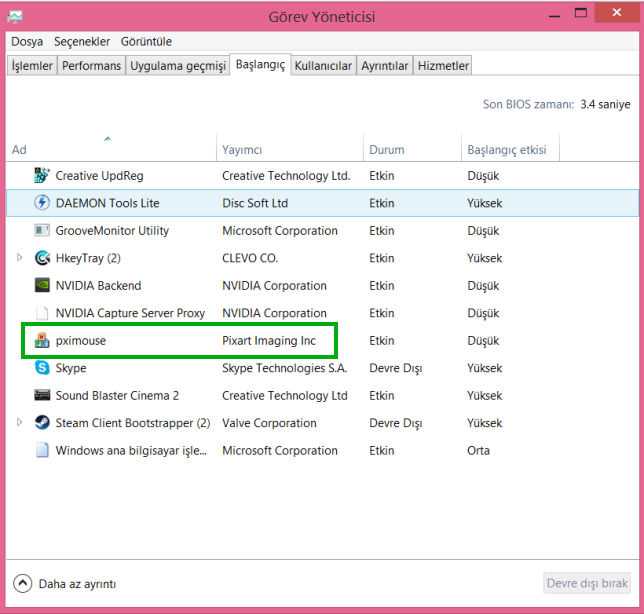Collapse details with Daha az ayrıntı arrow
The width and height of the screenshot is (644, 614).
click(x=23, y=583)
